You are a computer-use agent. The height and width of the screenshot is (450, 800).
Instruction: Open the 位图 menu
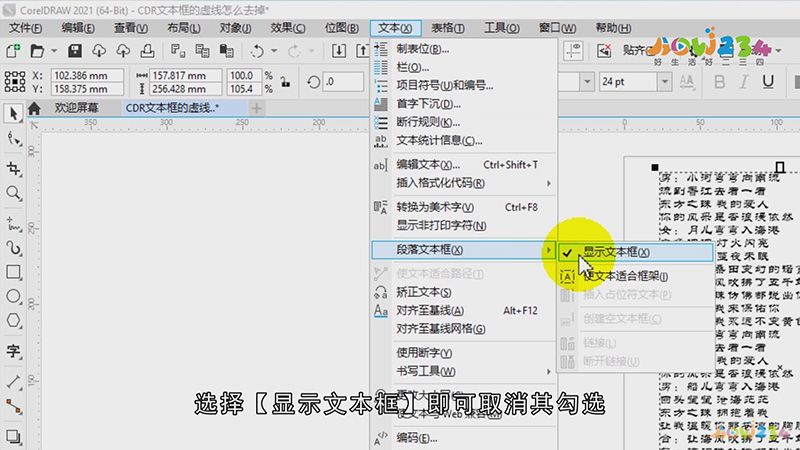(341, 28)
